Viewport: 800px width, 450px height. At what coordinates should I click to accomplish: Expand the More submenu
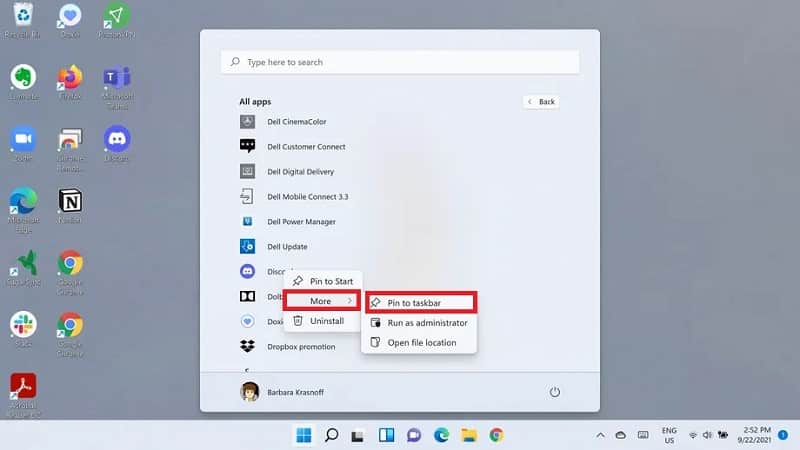pos(322,301)
